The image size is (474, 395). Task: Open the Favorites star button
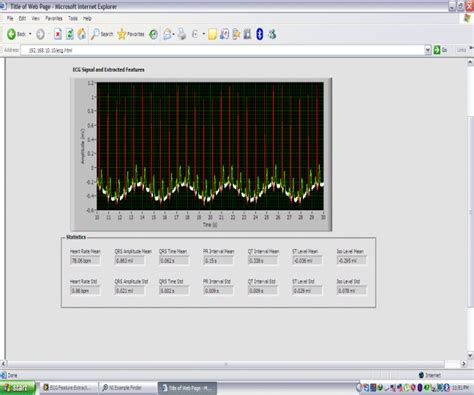coord(131,34)
